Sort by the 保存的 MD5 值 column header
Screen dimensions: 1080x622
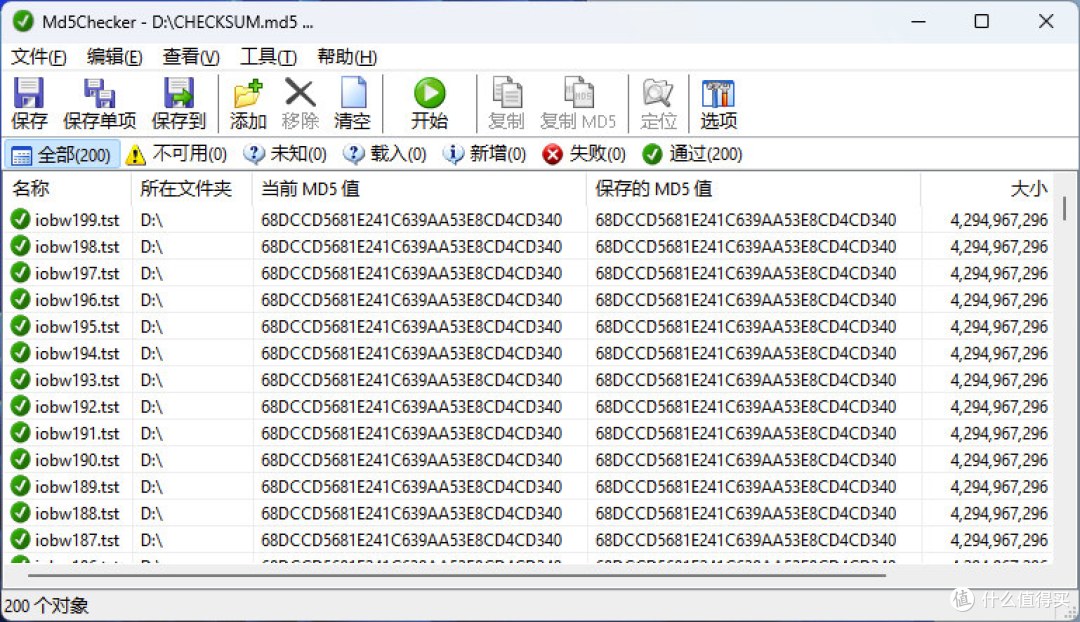click(x=754, y=188)
